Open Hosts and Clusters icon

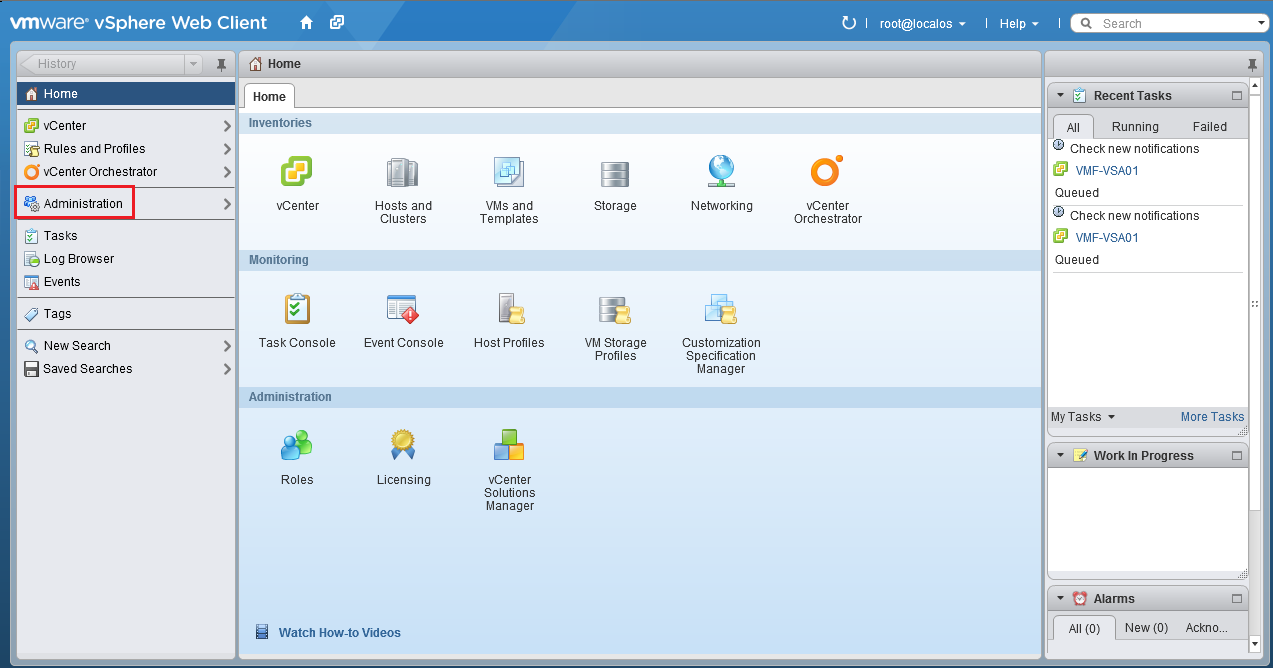(403, 173)
